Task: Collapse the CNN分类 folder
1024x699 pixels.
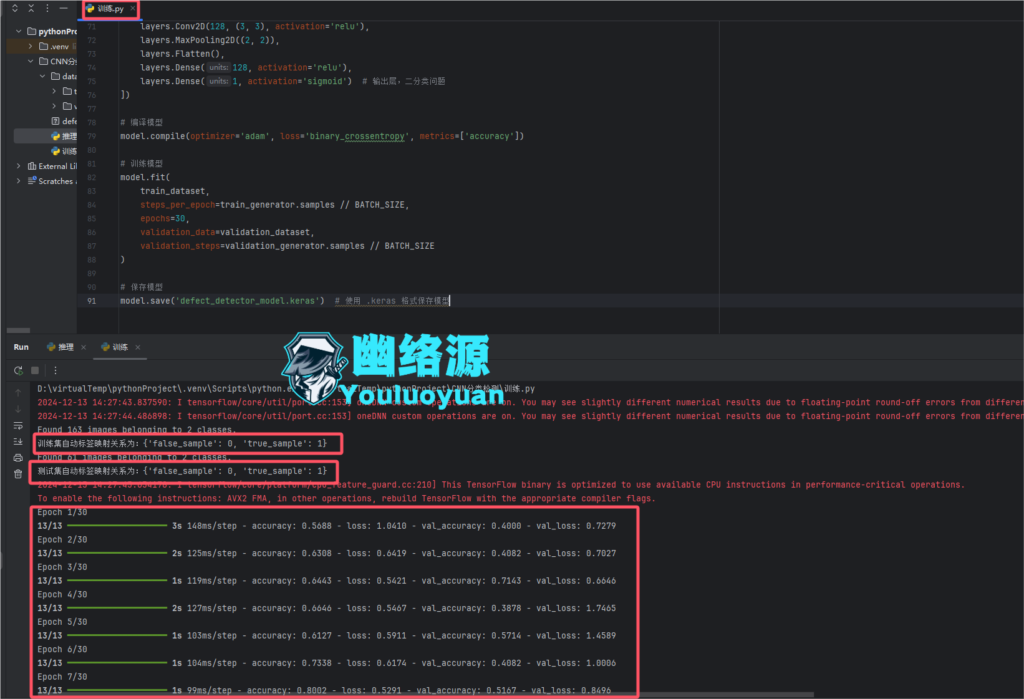Action: (x=30, y=61)
